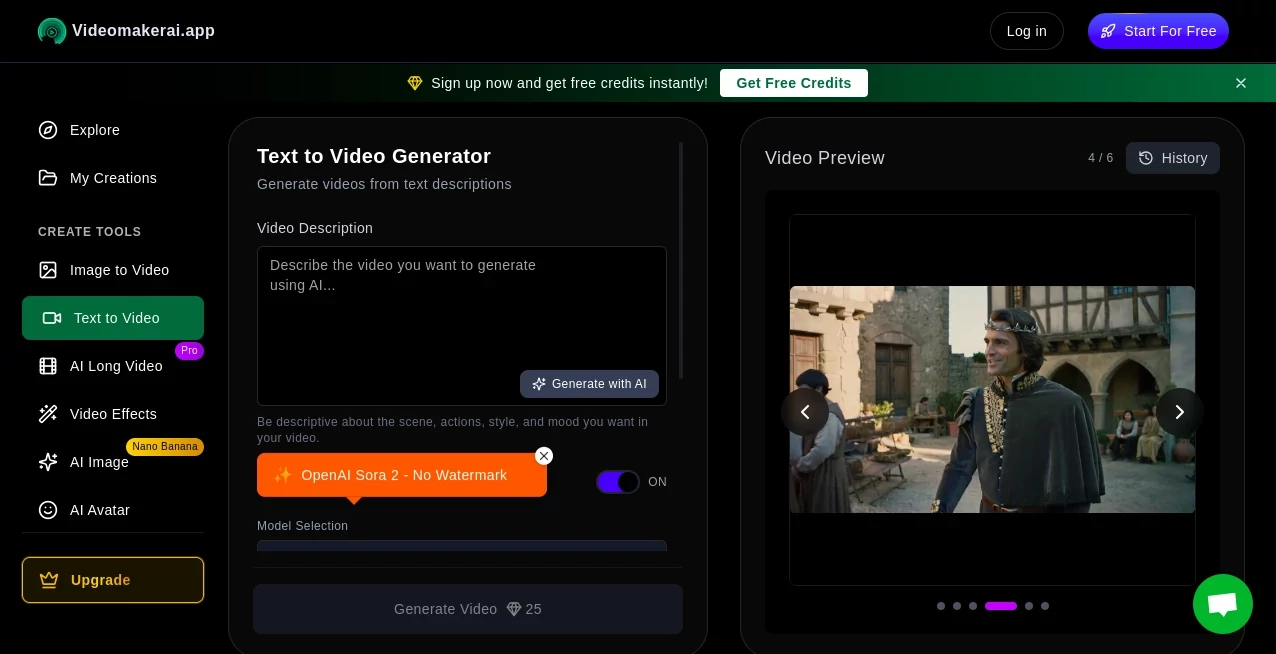This screenshot has height=654, width=1276.
Task: Dismiss the OpenAI Sora 2 banner
Action: pyautogui.click(x=544, y=456)
